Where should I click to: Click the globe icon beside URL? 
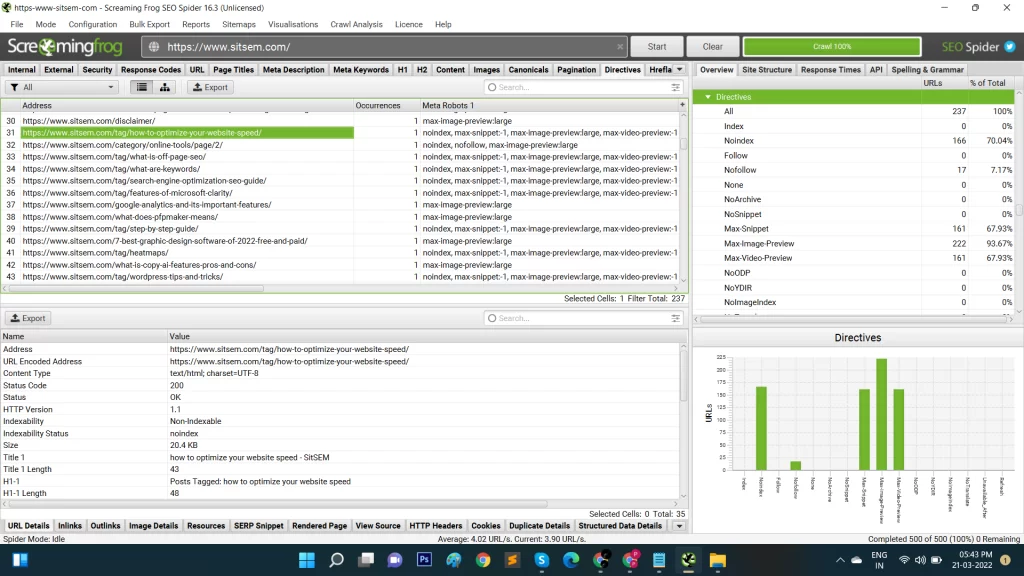tap(154, 47)
